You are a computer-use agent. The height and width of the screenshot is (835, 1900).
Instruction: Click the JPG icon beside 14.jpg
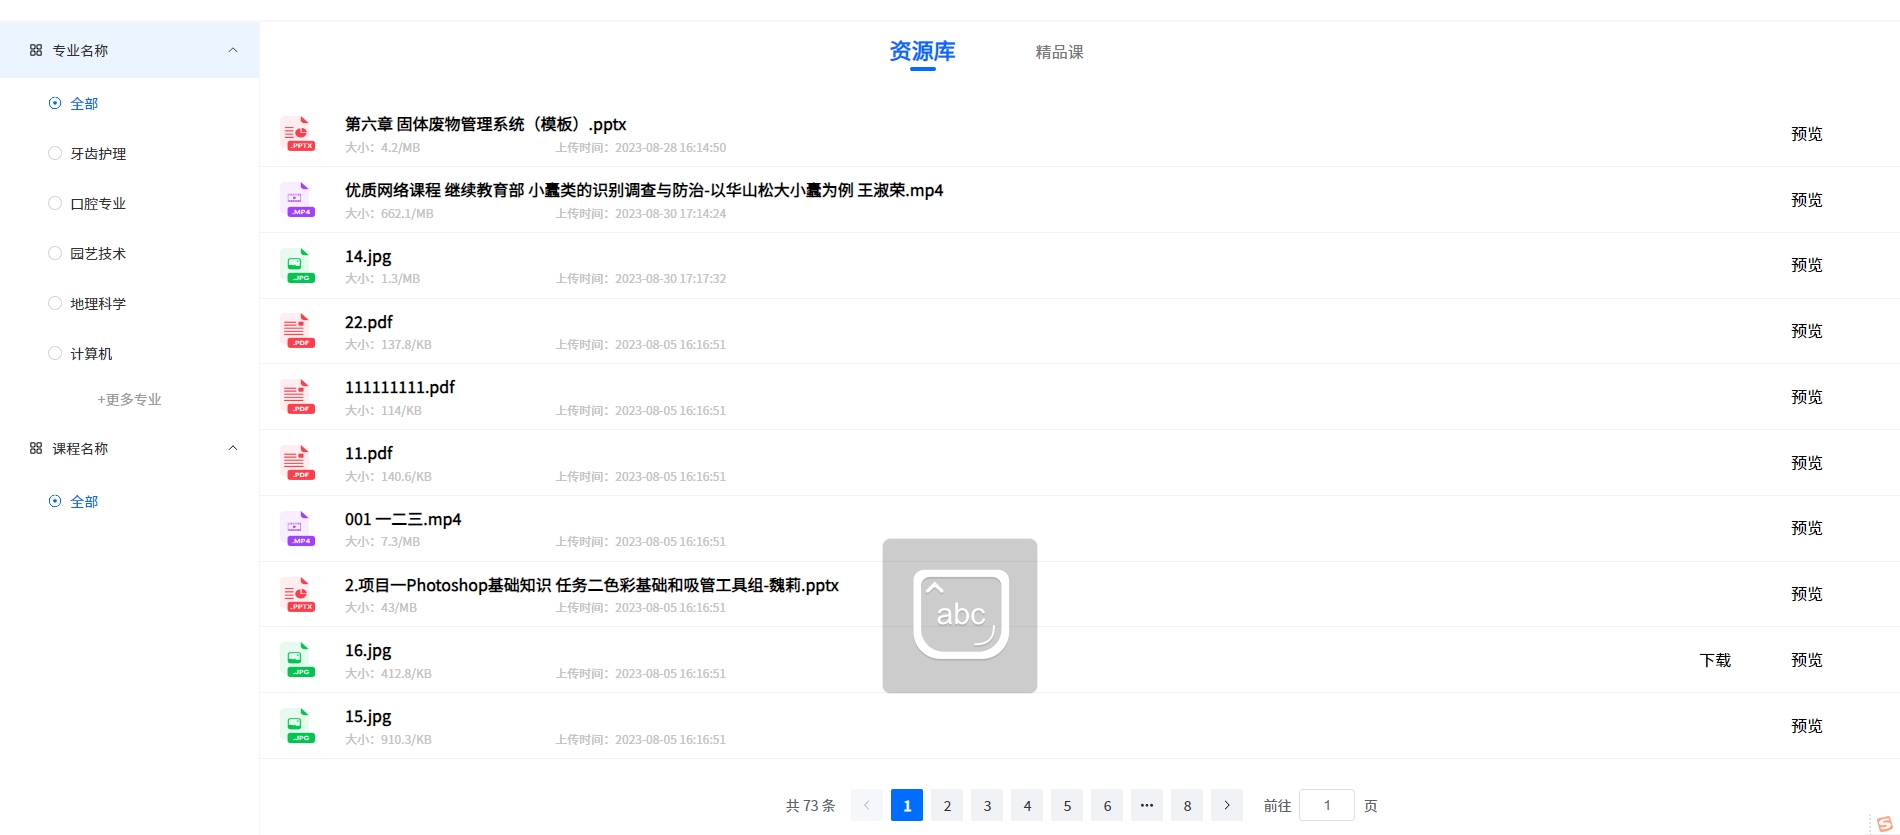tap(298, 265)
